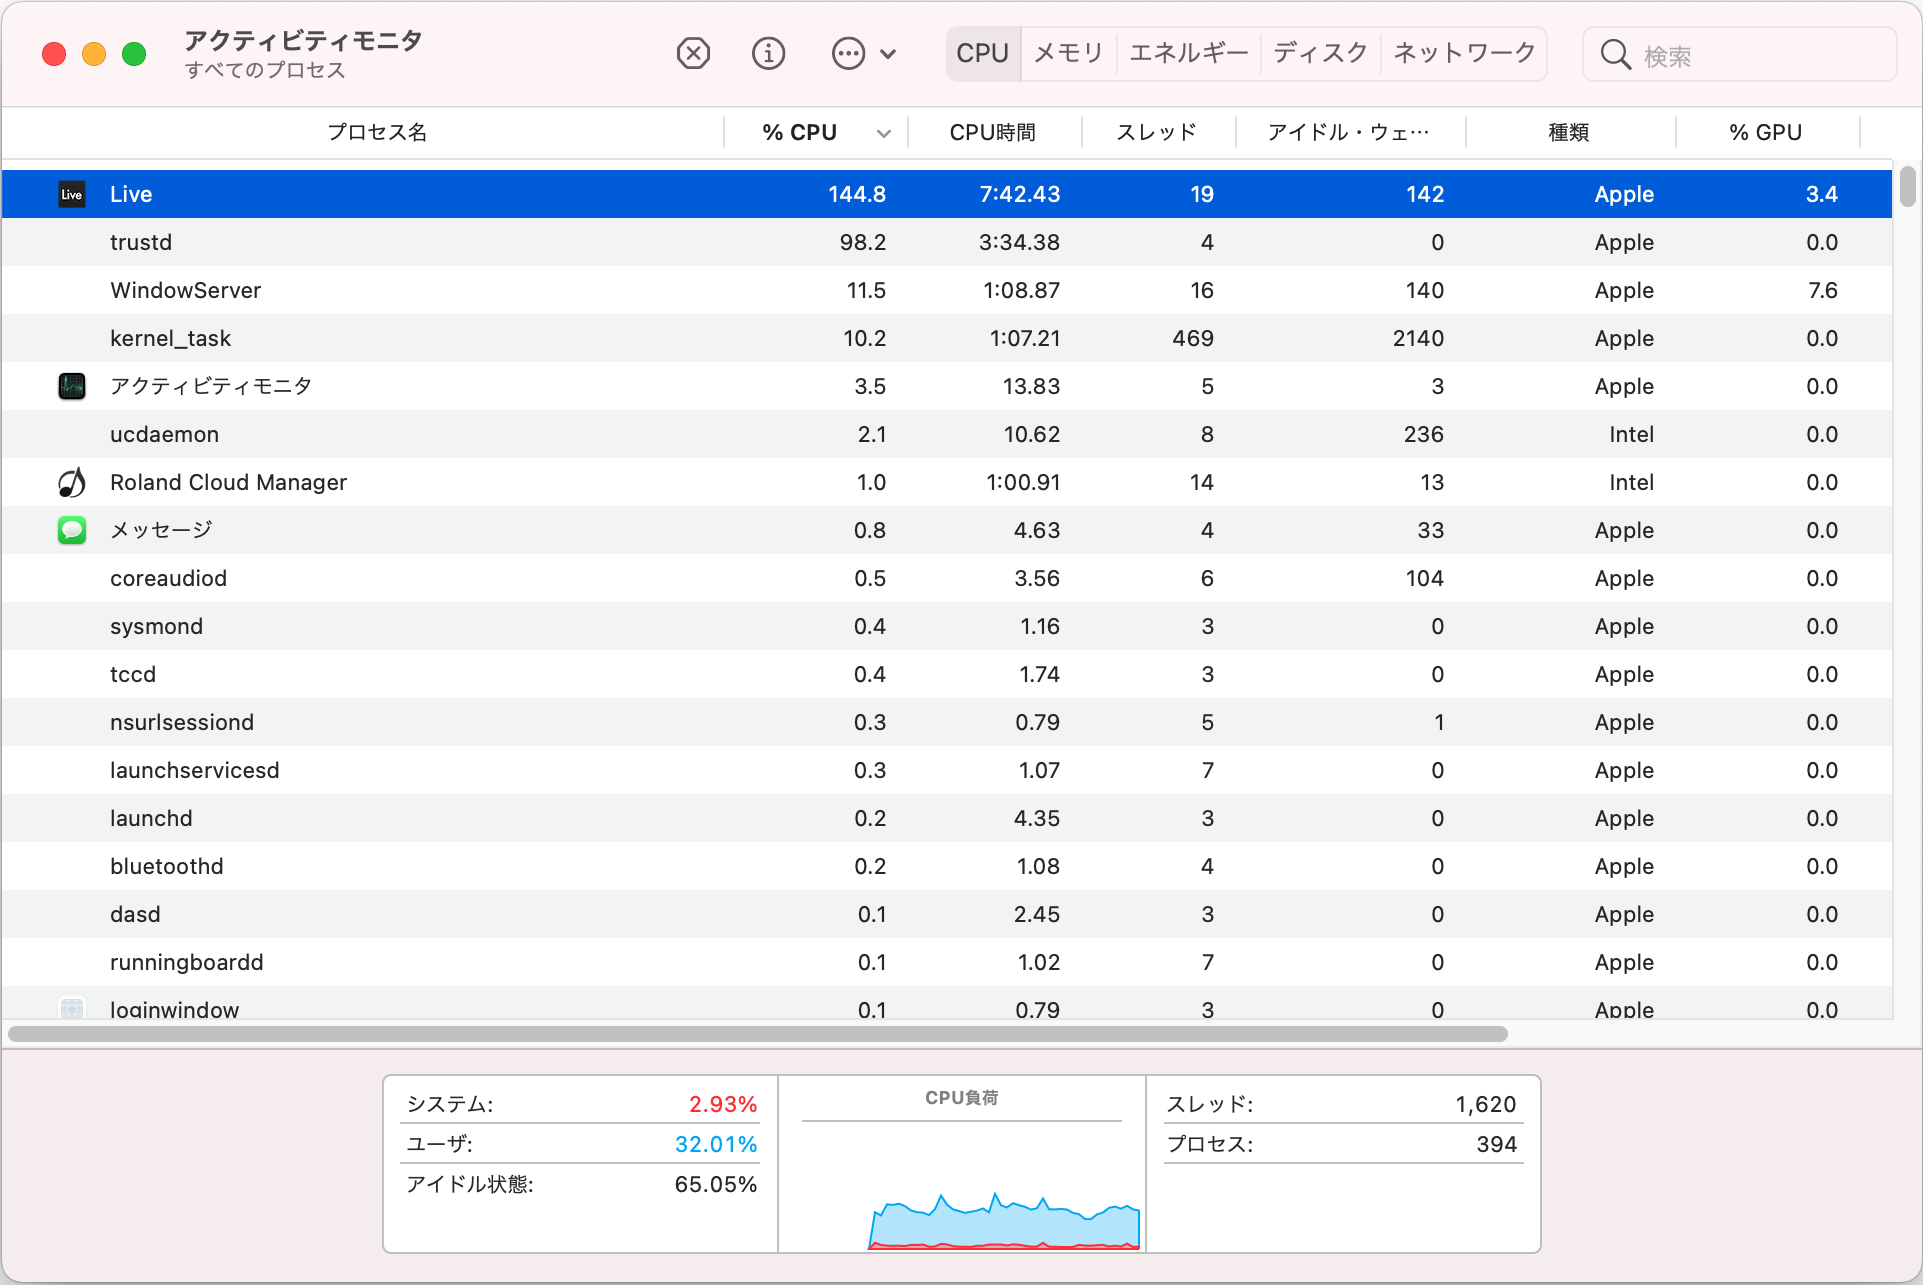
Task: Click the Roland Cloud Manager icon
Action: point(72,482)
